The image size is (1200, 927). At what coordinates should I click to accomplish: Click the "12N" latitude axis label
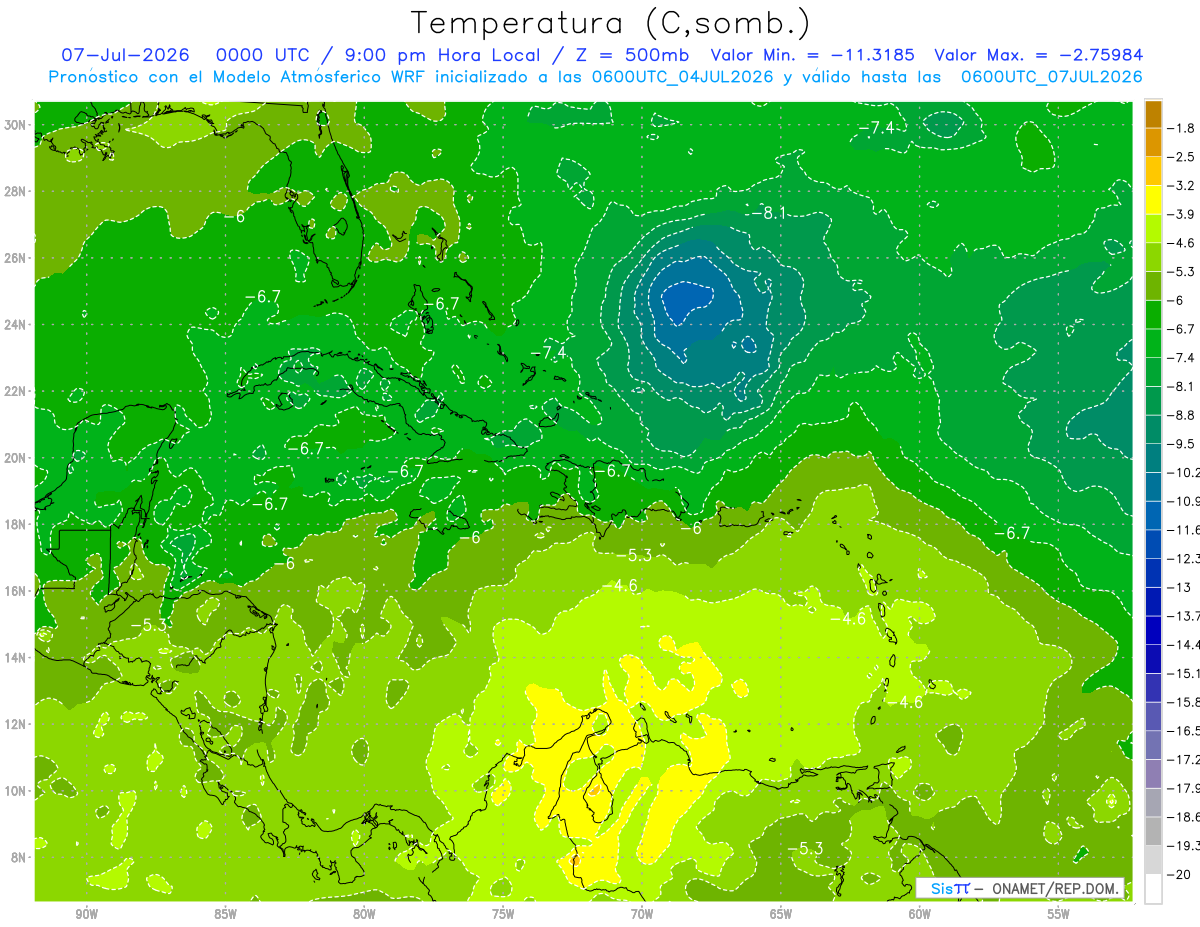click(x=16, y=724)
